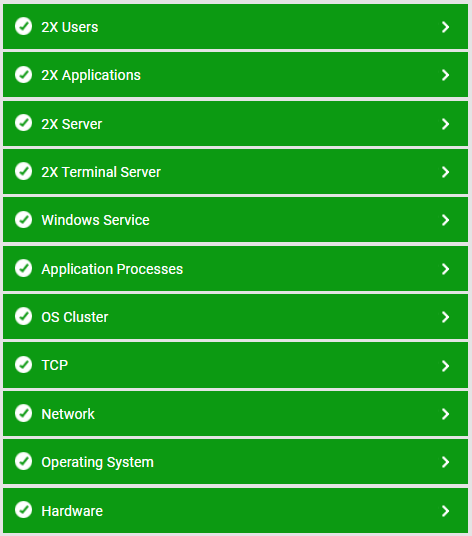Click the chevron on the TCP row
472x536 pixels.
pyautogui.click(x=445, y=366)
